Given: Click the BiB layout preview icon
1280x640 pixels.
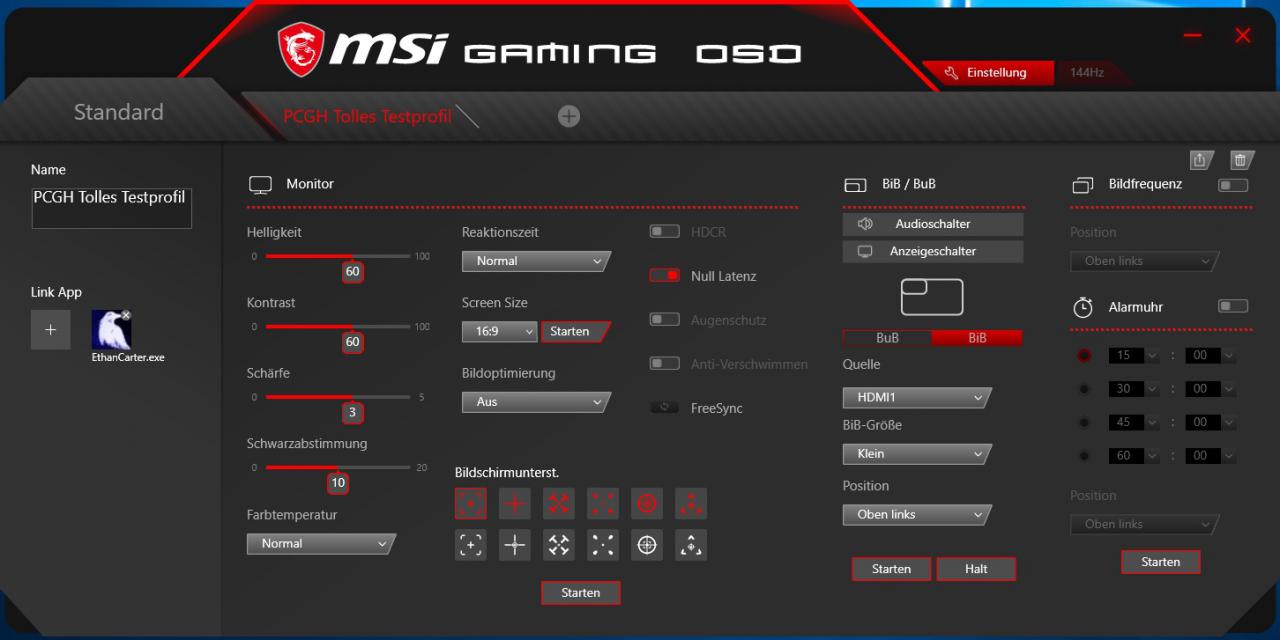Looking at the screenshot, I should [932, 298].
